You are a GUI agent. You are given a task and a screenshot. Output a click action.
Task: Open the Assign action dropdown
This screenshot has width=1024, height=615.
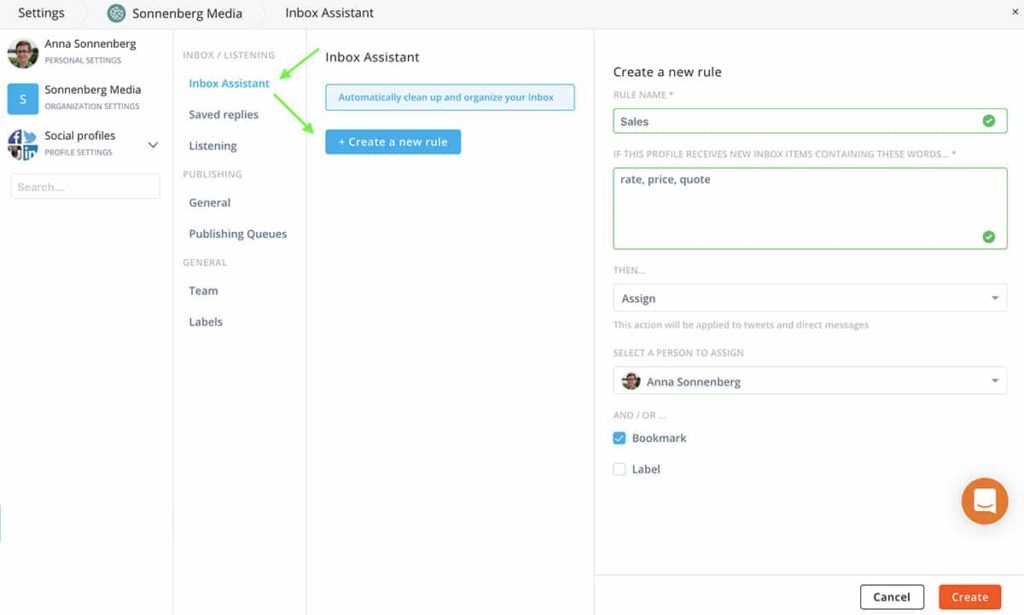809,298
